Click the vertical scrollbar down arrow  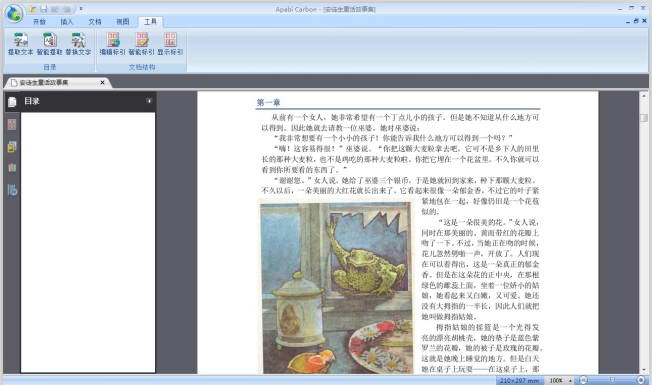[x=644, y=370]
